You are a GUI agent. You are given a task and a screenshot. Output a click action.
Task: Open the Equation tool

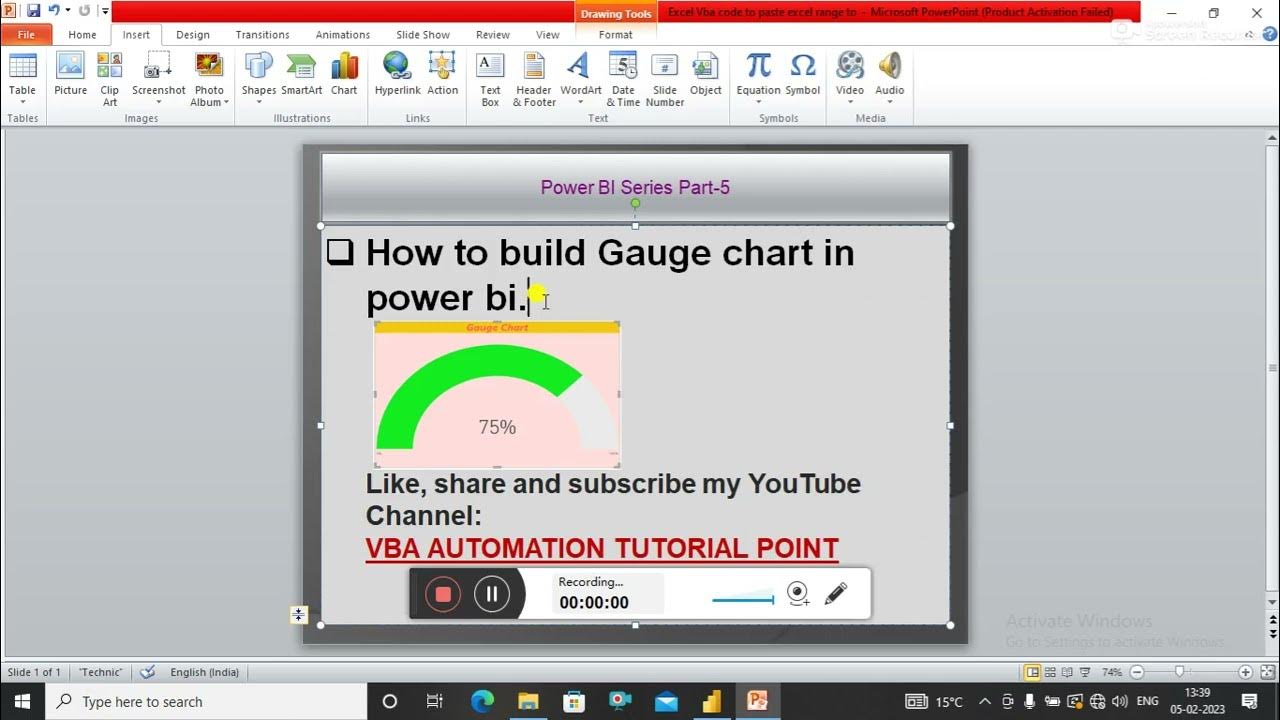pos(758,79)
